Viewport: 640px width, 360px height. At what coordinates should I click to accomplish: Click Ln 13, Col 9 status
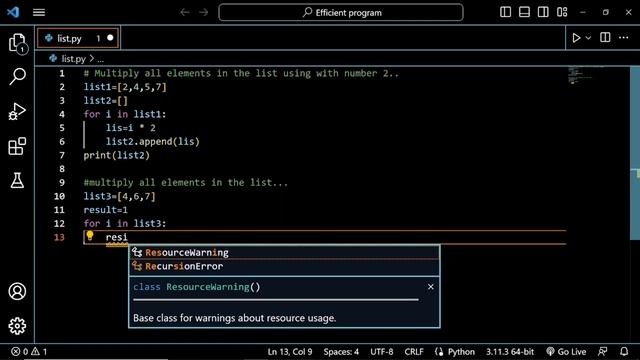(289, 351)
